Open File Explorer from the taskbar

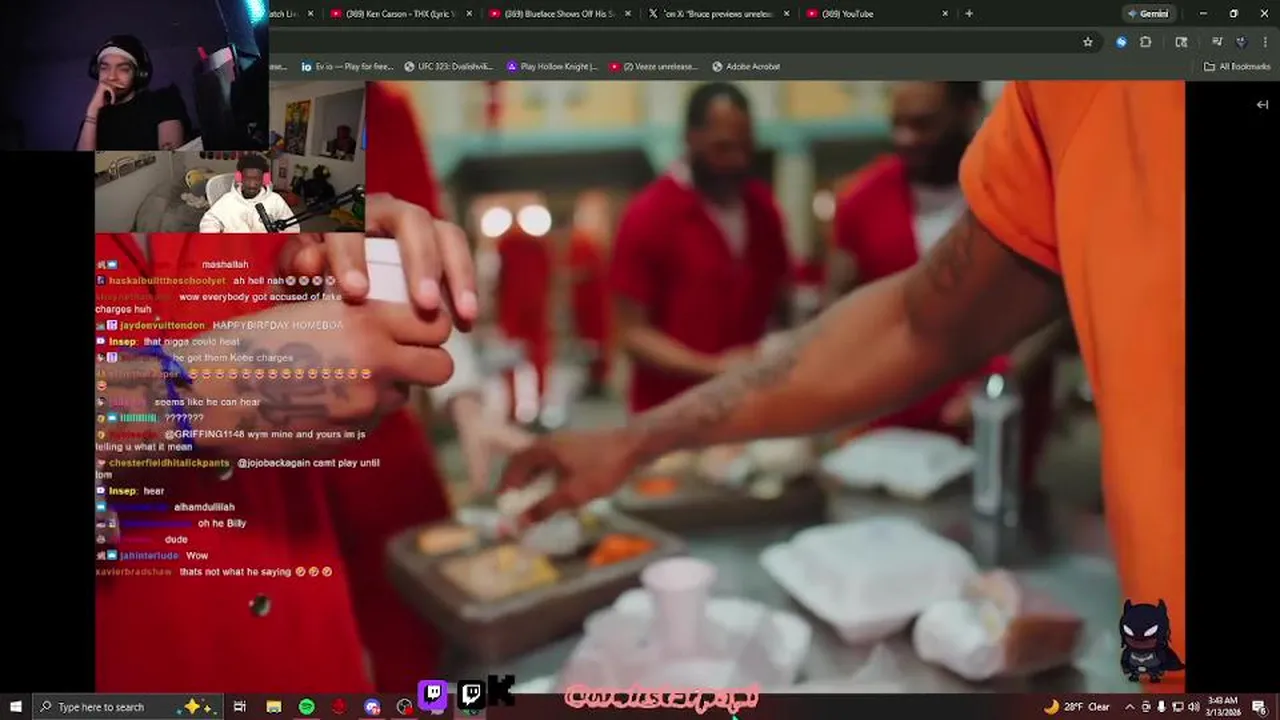[x=274, y=707]
